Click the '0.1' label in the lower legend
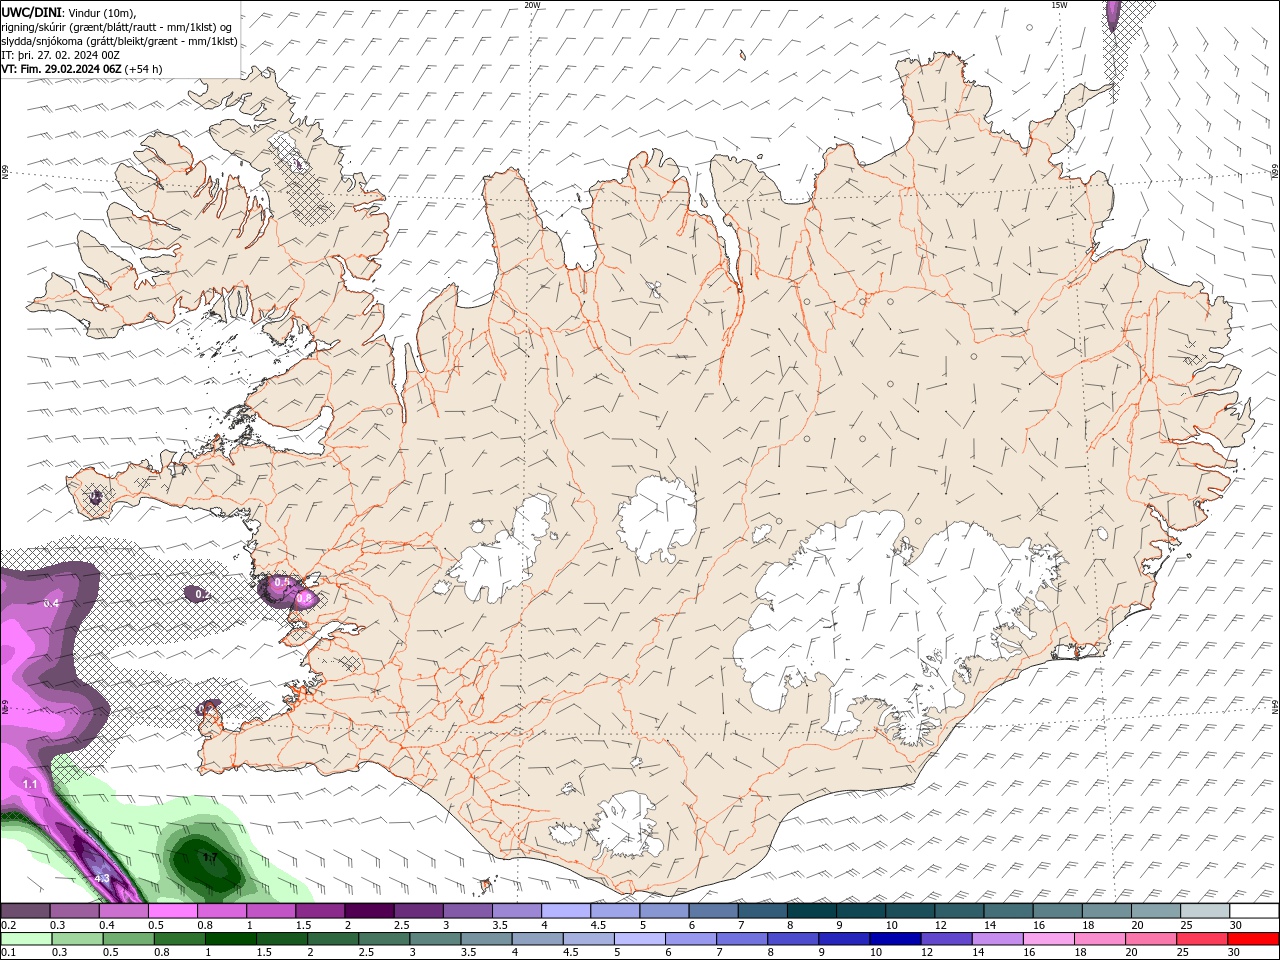The width and height of the screenshot is (1280, 960). point(8,952)
